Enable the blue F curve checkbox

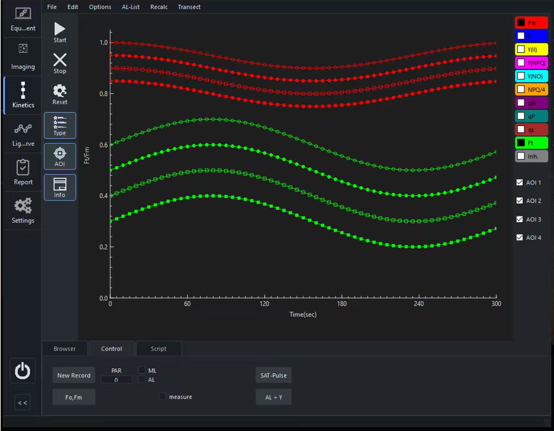pos(521,36)
